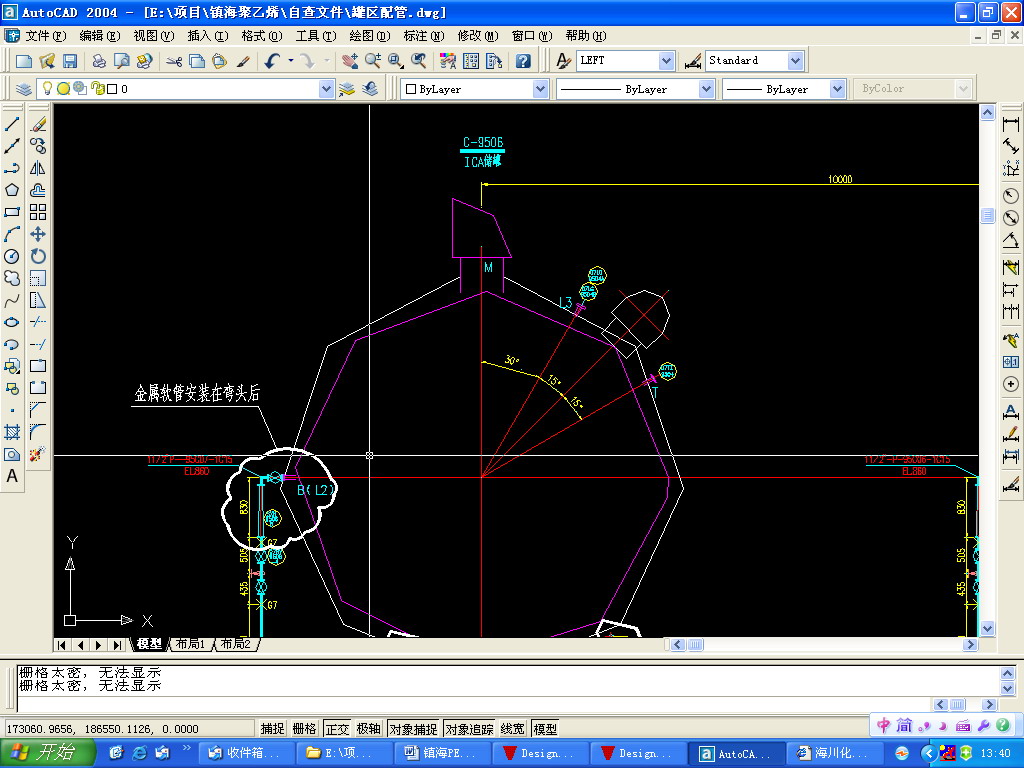The image size is (1024, 768).
Task: Open the Layer Properties Manager icon
Action: point(24,89)
